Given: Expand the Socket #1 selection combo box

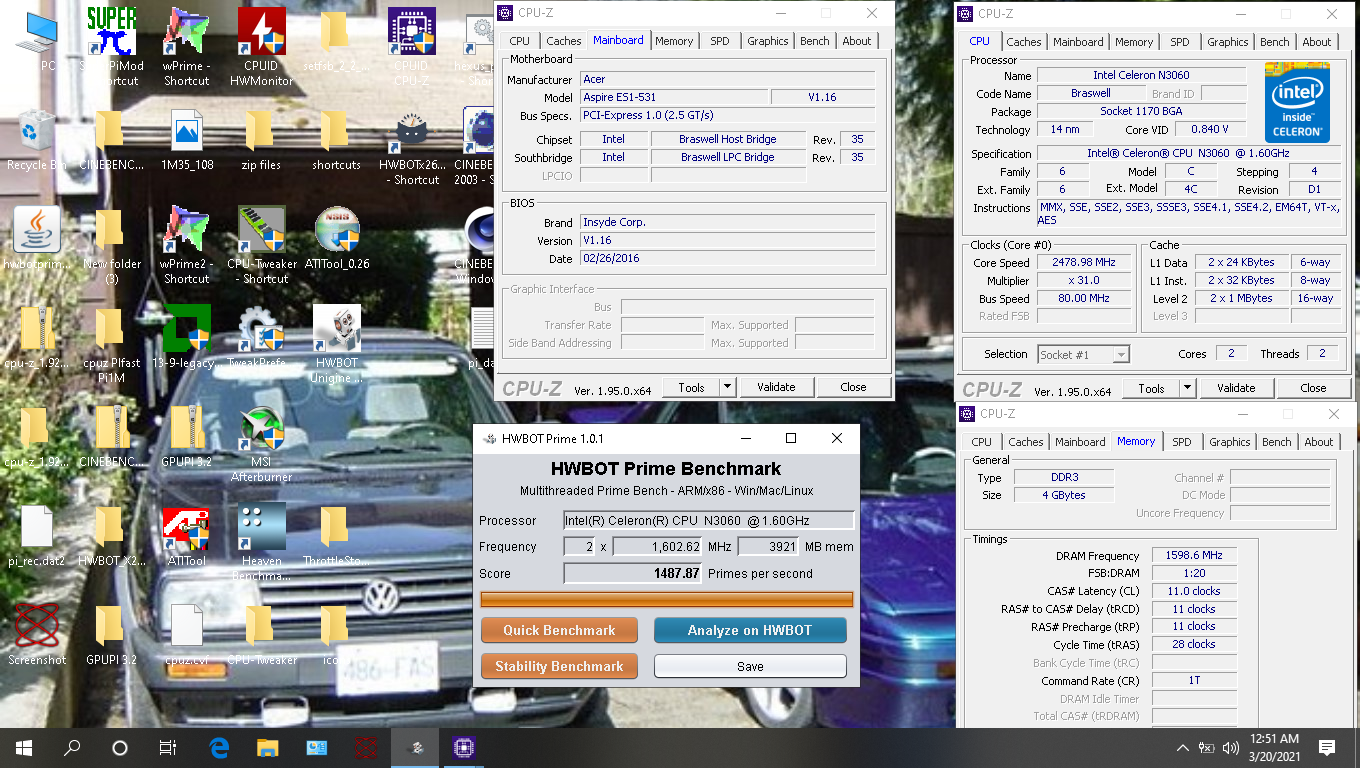Looking at the screenshot, I should click(x=1084, y=354).
